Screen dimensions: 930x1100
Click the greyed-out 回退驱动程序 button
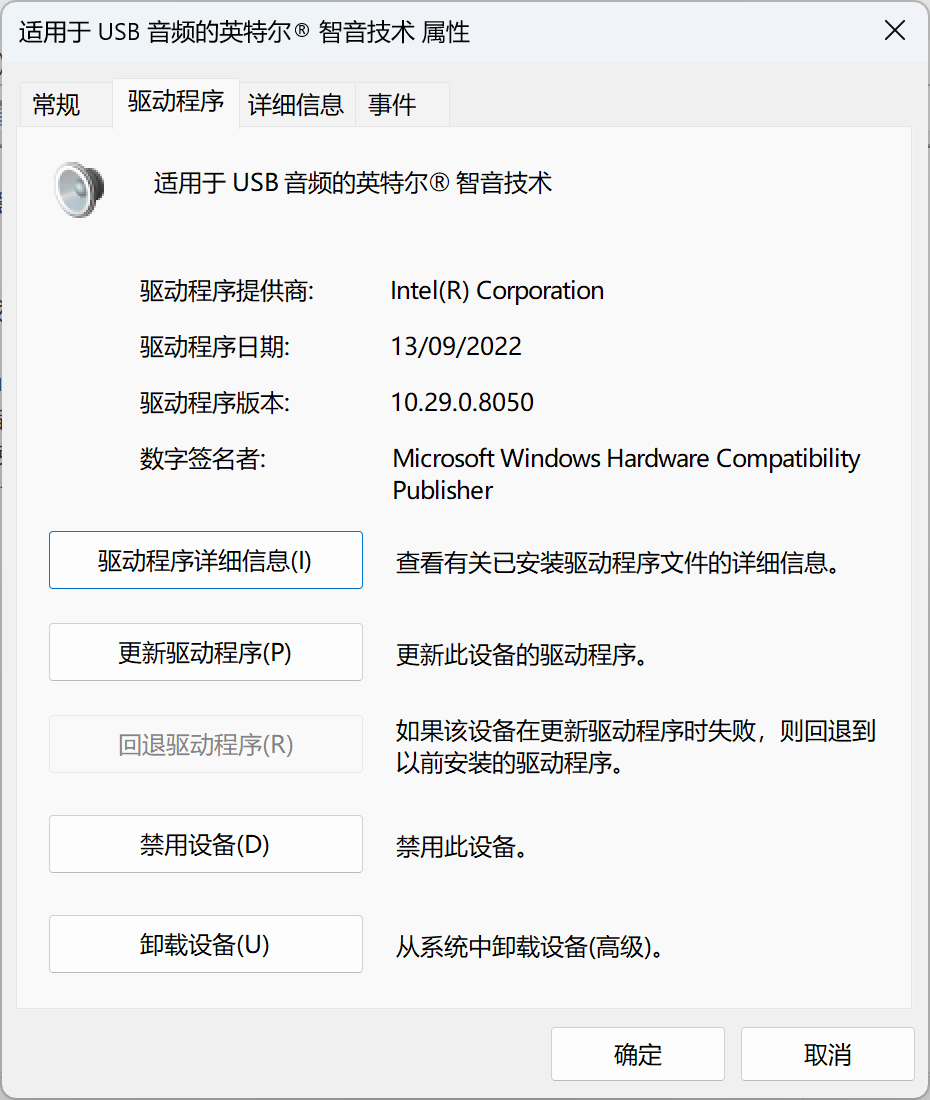click(x=205, y=744)
